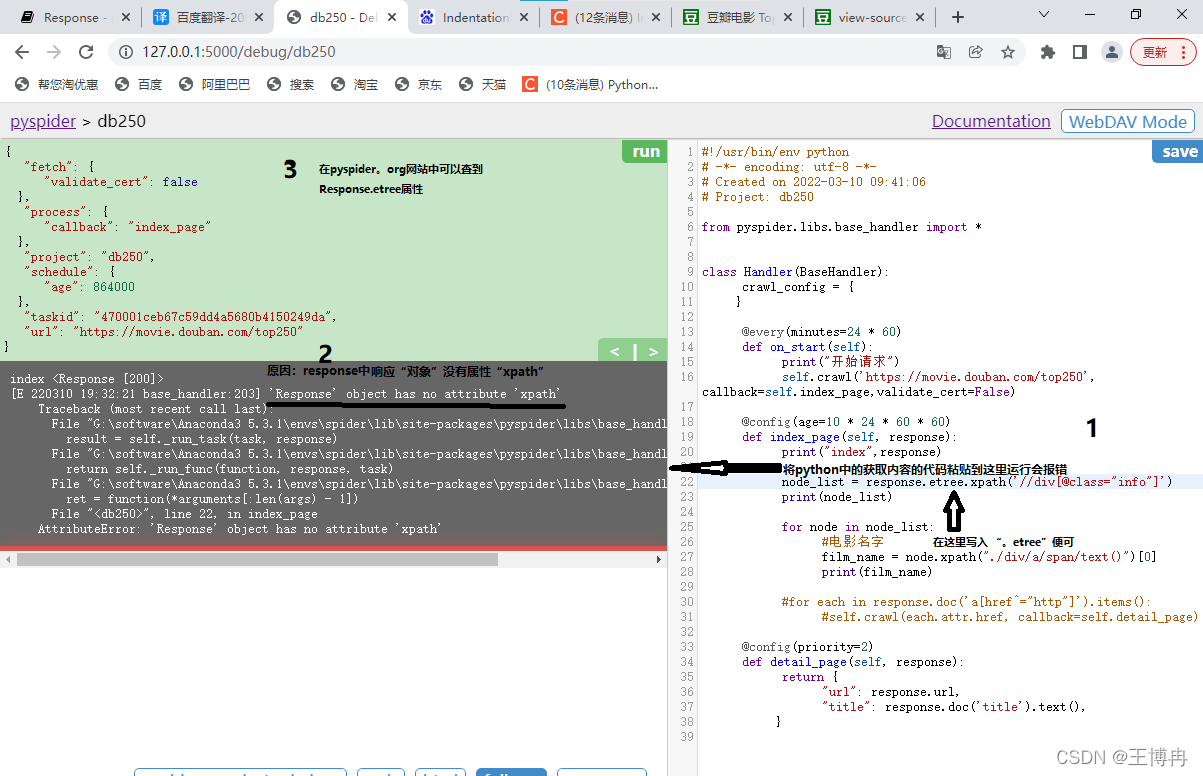Open the extensions puzzle icon
The image size is (1203, 776).
[x=1048, y=52]
